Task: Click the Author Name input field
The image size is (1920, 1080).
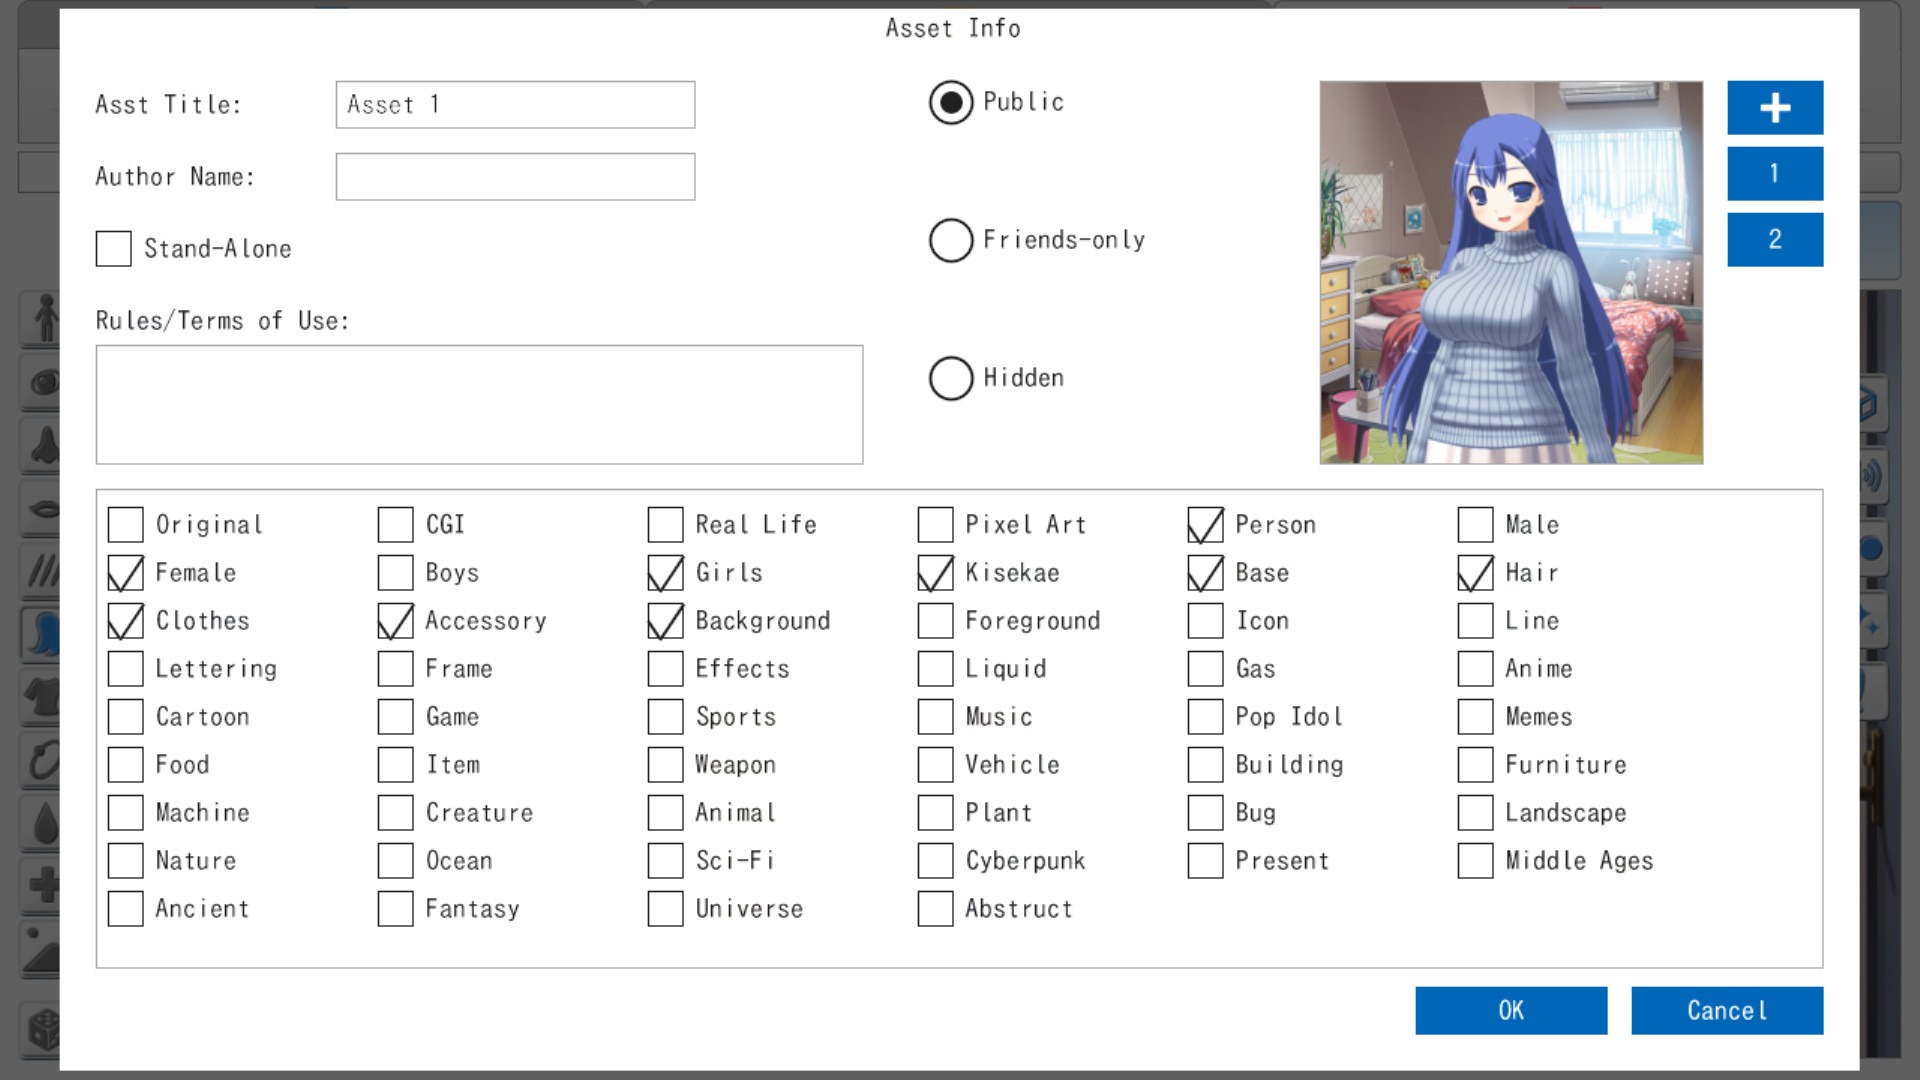Action: tap(515, 176)
